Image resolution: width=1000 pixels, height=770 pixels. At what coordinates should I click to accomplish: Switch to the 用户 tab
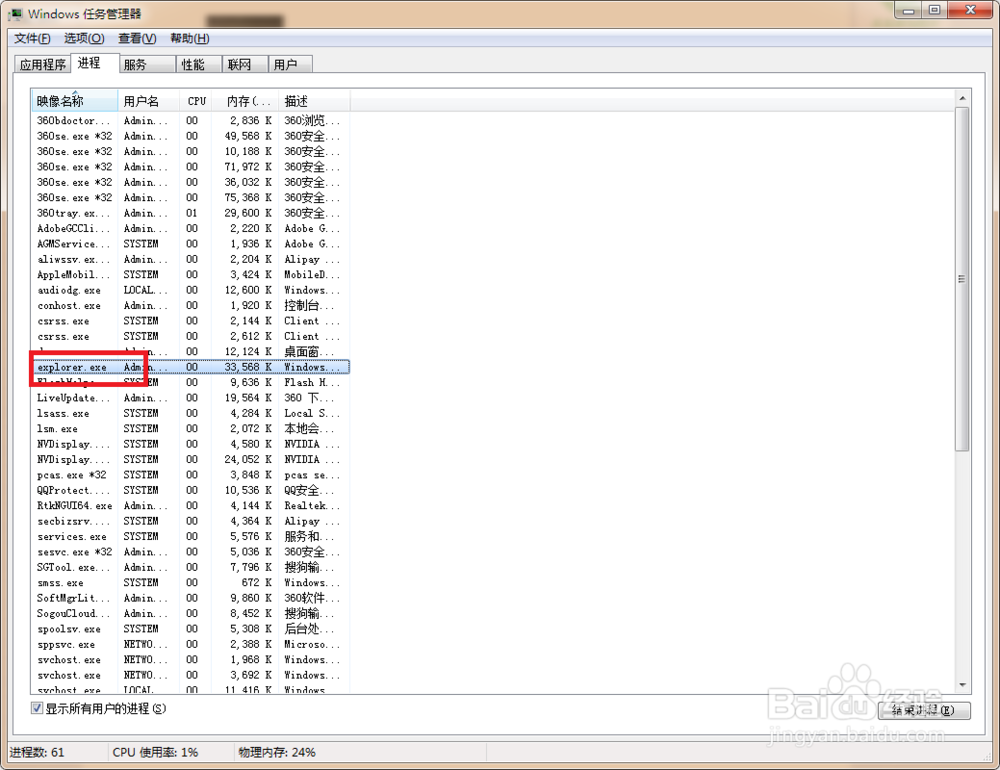pos(291,64)
